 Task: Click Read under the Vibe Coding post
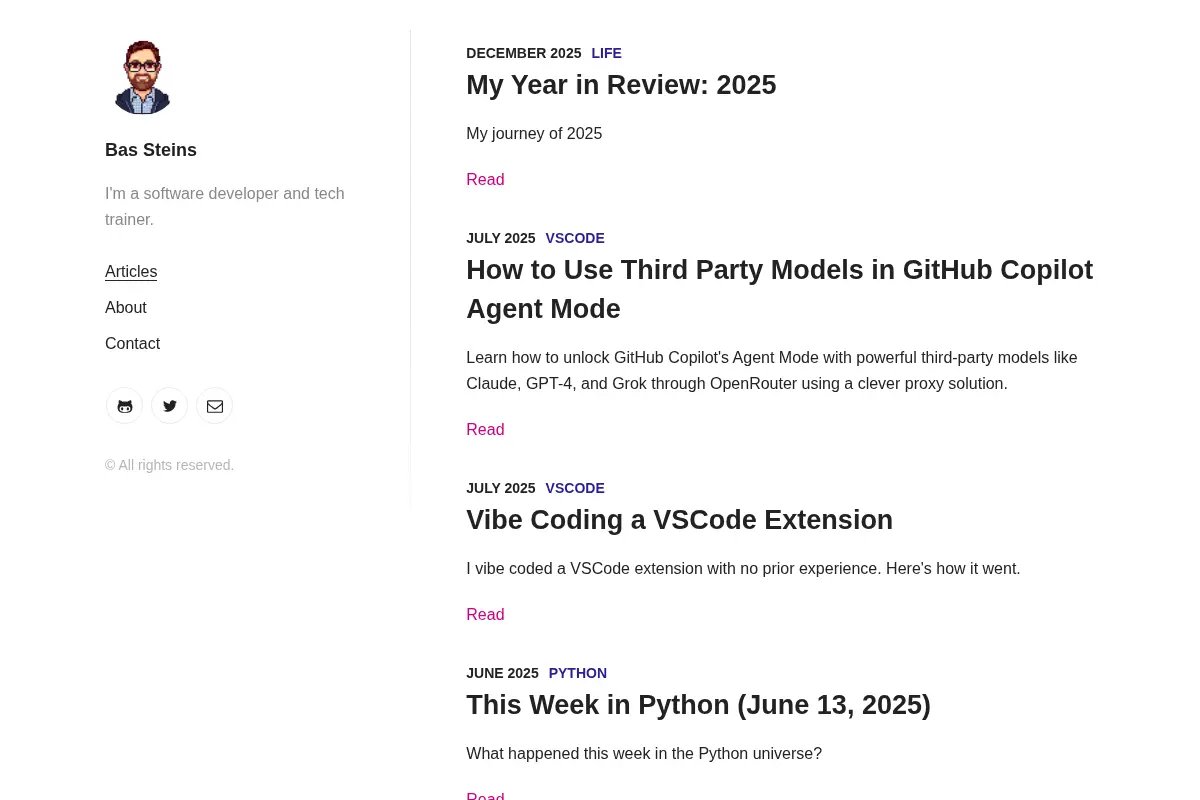tap(485, 615)
